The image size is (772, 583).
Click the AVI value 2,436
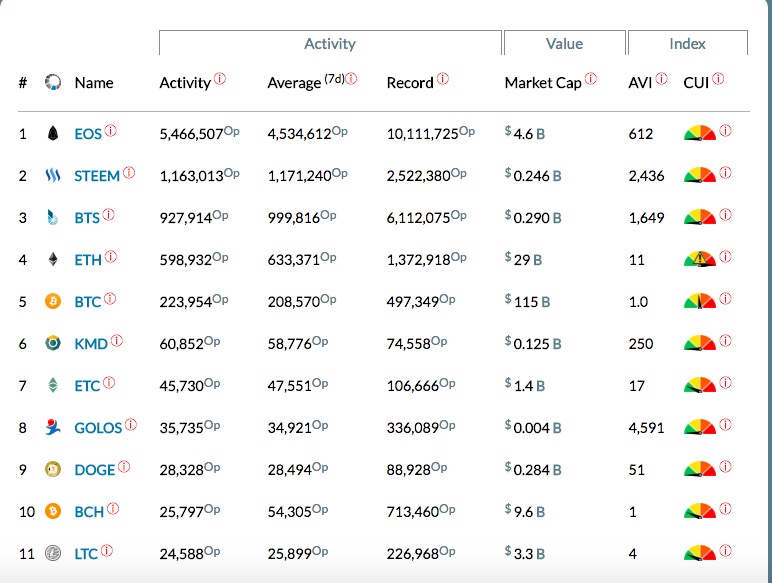click(646, 176)
